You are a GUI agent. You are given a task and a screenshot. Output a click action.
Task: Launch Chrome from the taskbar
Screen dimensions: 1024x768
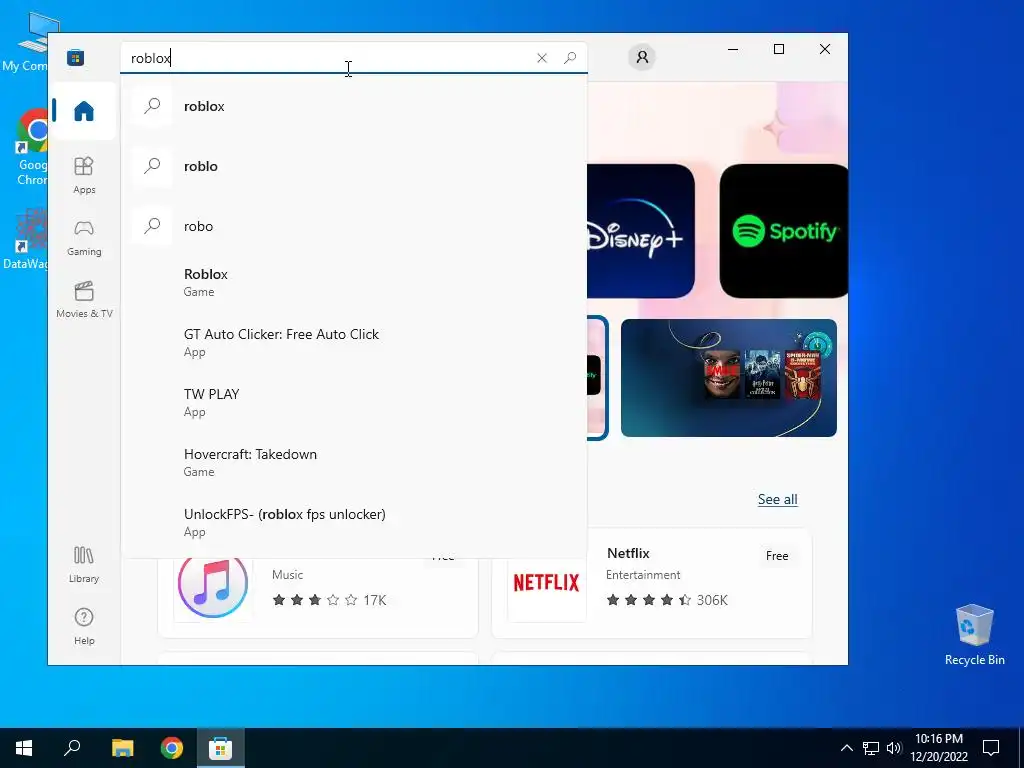coord(172,748)
